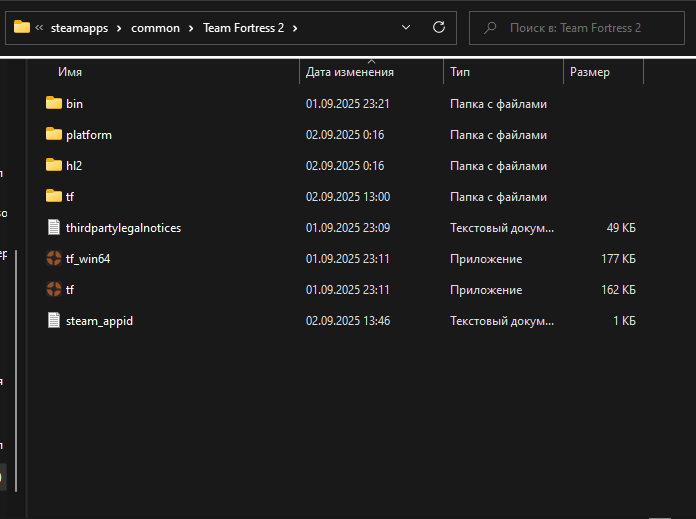Click the 1 КБ size cell
The height and width of the screenshot is (519, 696).
(624, 321)
